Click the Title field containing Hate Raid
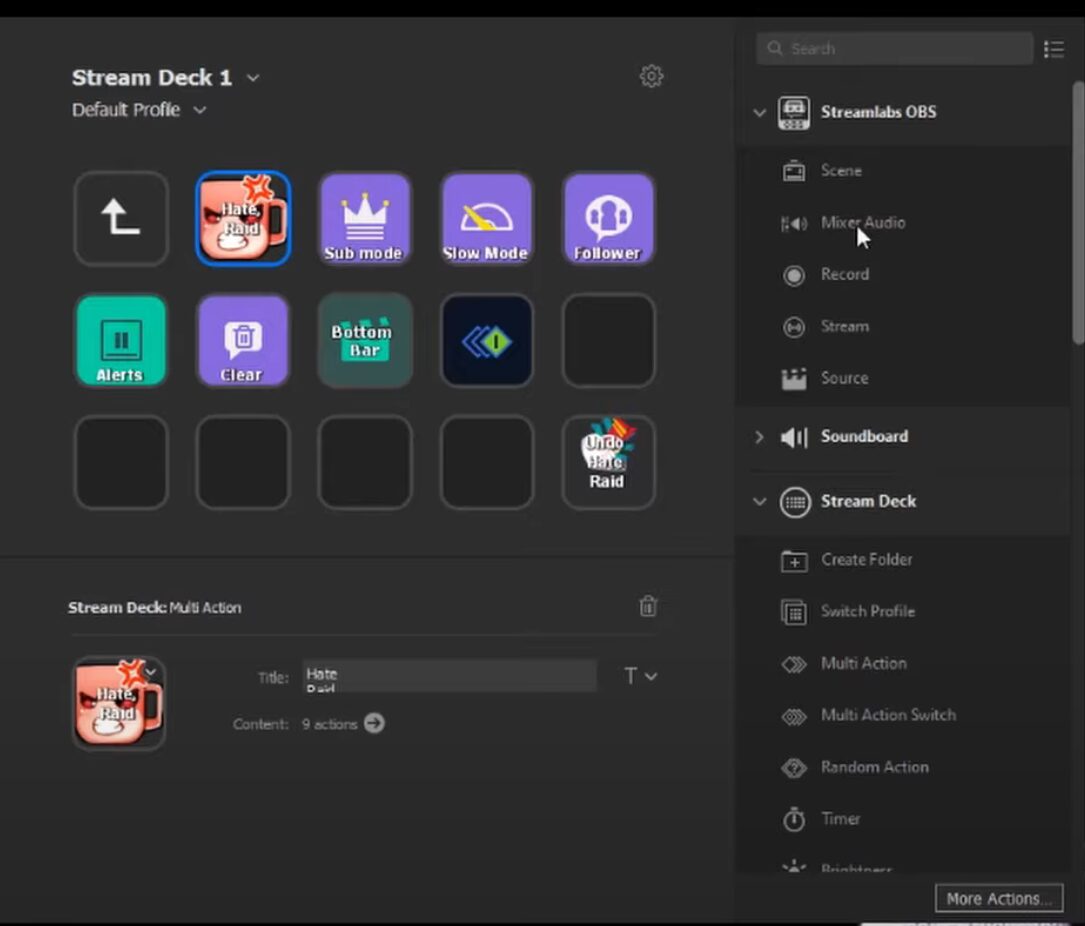Image resolution: width=1085 pixels, height=926 pixels. pos(450,676)
